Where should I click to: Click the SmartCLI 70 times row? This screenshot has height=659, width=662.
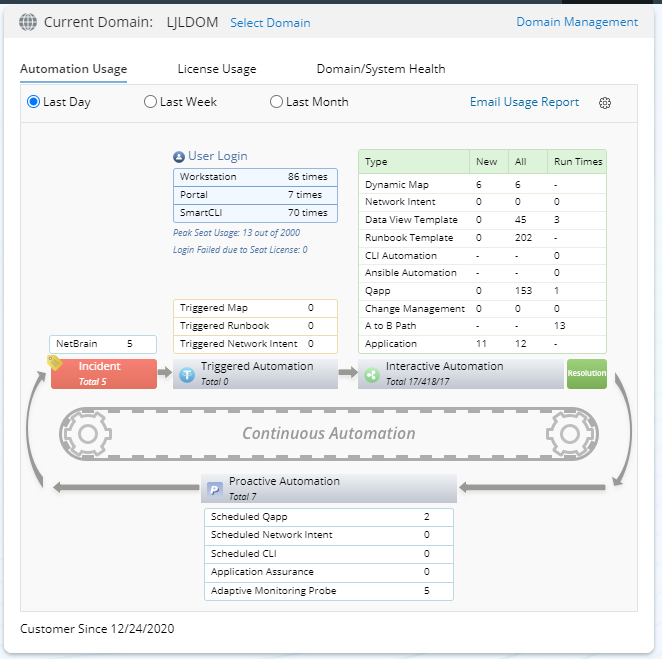click(x=255, y=213)
